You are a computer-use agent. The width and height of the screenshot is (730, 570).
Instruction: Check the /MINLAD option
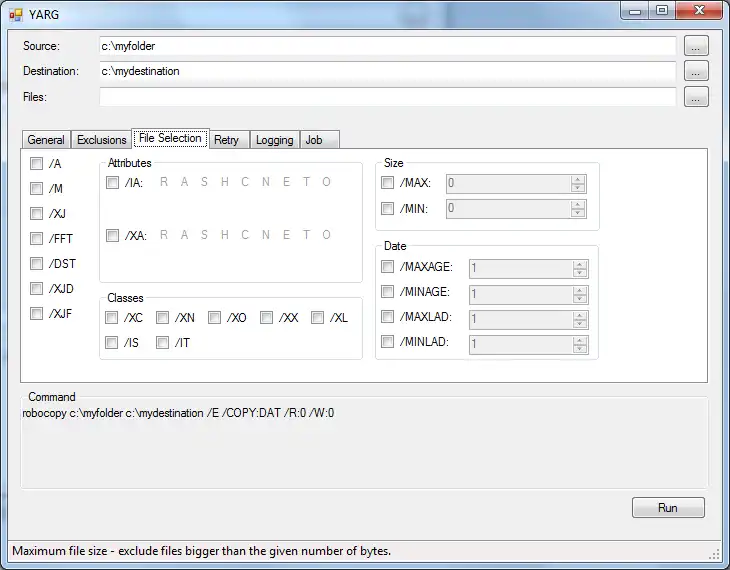coord(387,342)
